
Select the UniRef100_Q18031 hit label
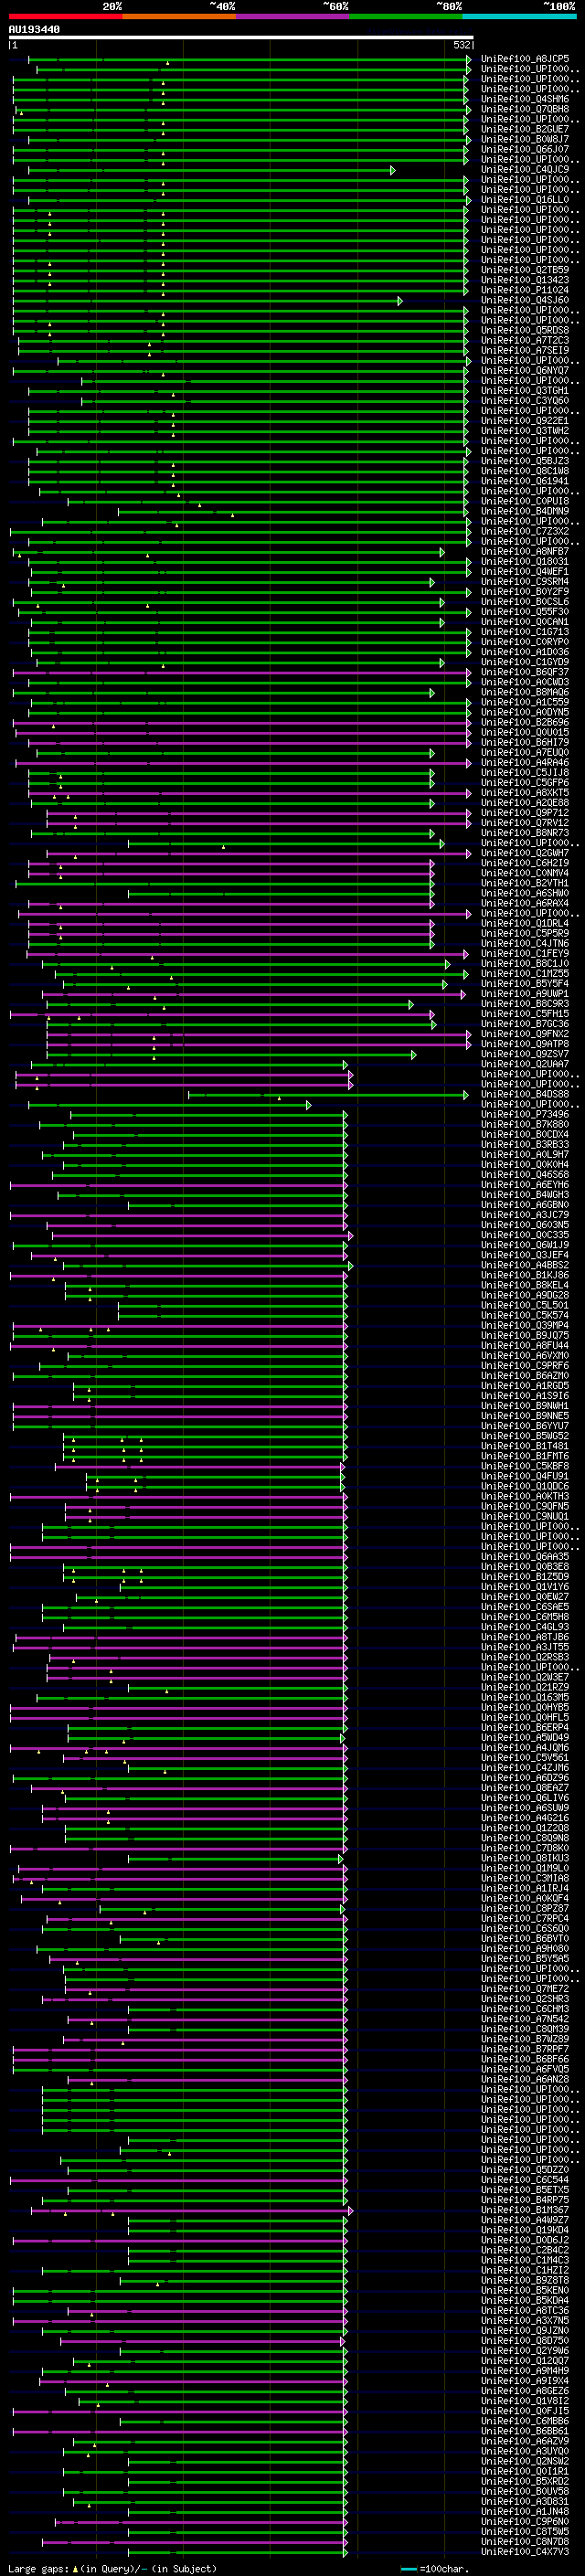525,561
